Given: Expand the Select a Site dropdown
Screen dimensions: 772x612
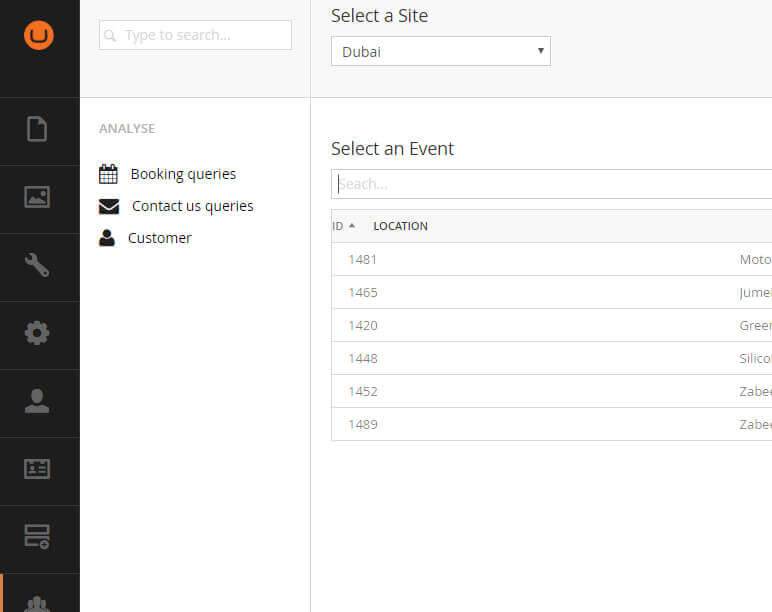Looking at the screenshot, I should (x=440, y=51).
